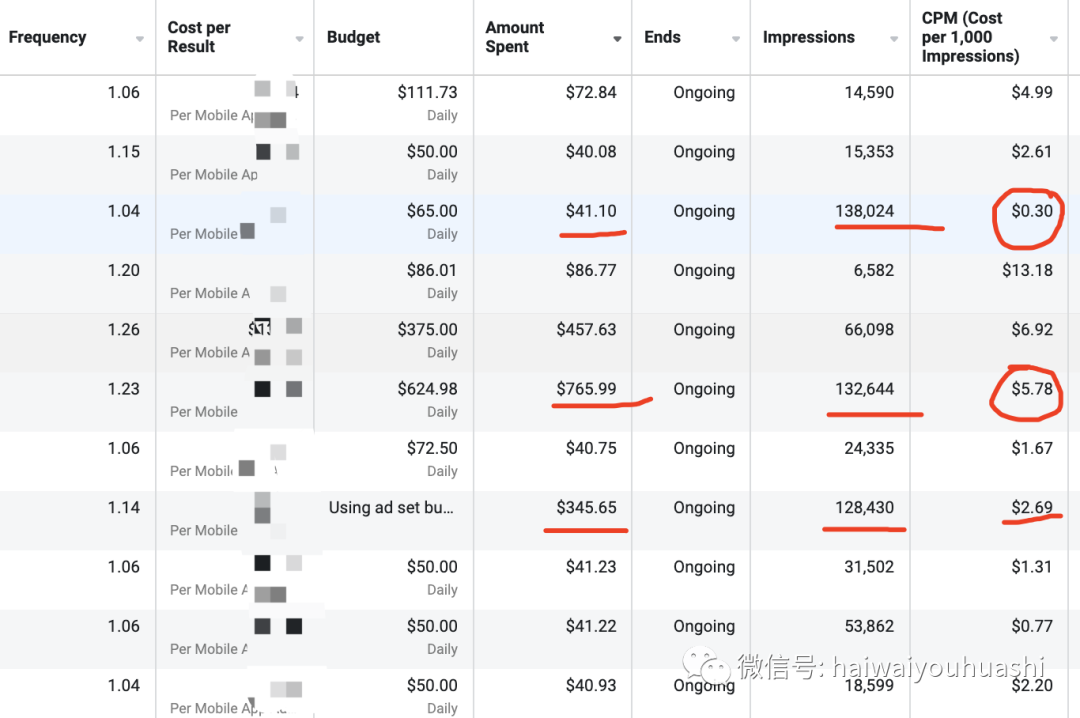The image size is (1080, 718).
Task: Open the CPM column dropdown arrow
Action: [1054, 39]
